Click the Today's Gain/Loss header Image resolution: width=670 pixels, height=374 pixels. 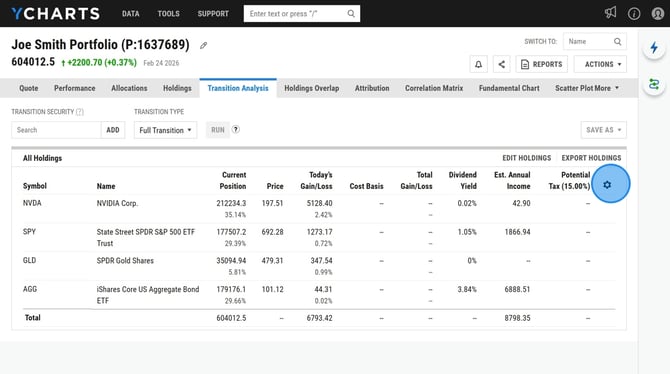point(316,180)
